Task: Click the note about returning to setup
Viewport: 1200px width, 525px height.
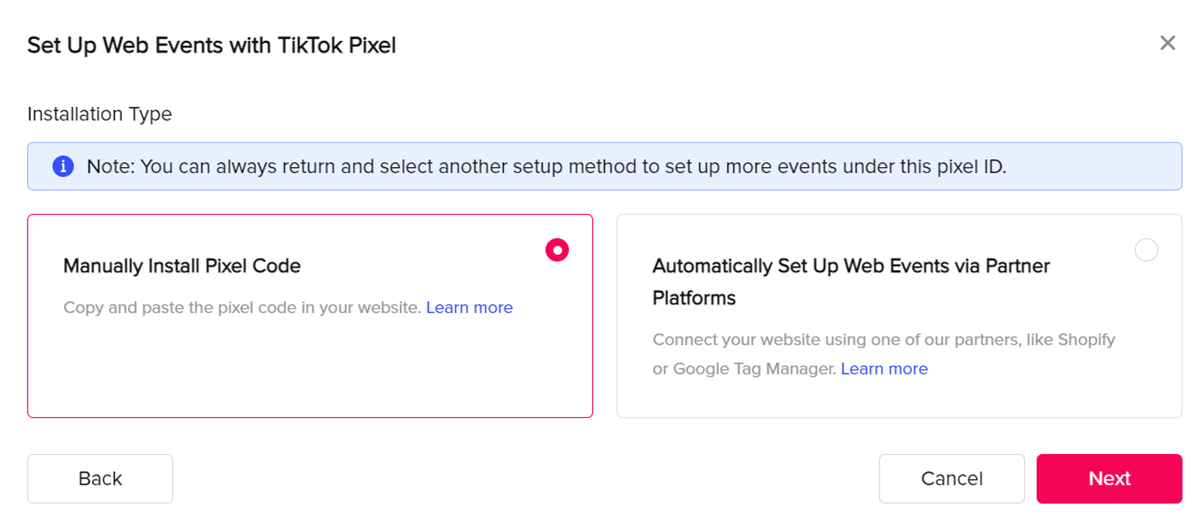Action: (546, 166)
